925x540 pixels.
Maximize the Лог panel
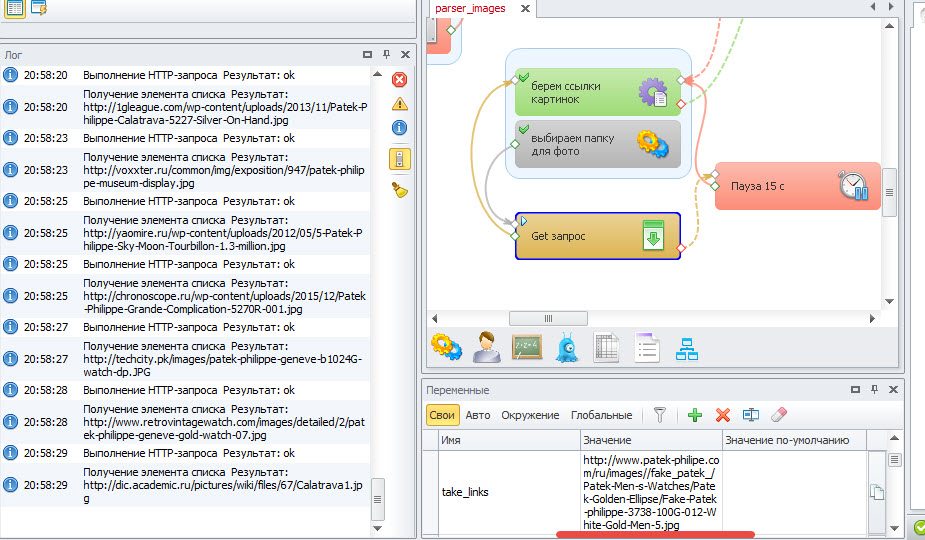point(368,54)
